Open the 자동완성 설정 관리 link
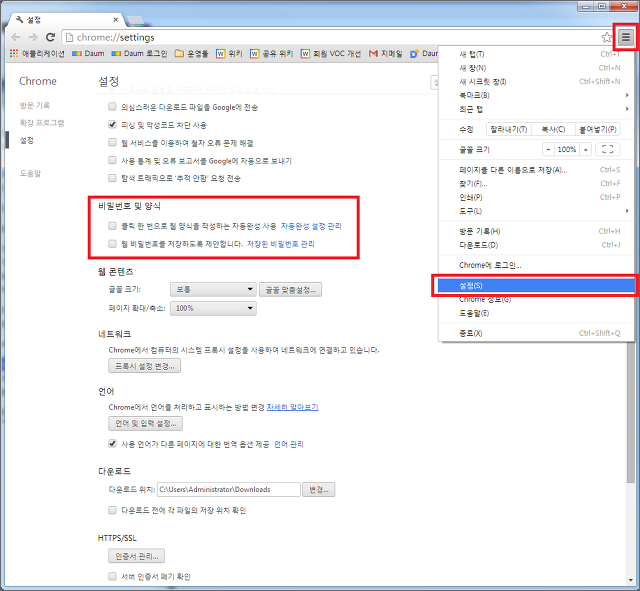This screenshot has width=640, height=591. [x=311, y=226]
